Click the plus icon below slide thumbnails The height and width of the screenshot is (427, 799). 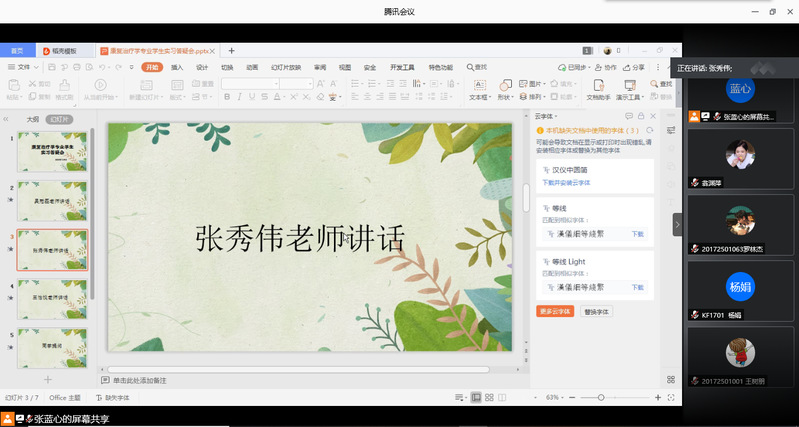(x=47, y=380)
